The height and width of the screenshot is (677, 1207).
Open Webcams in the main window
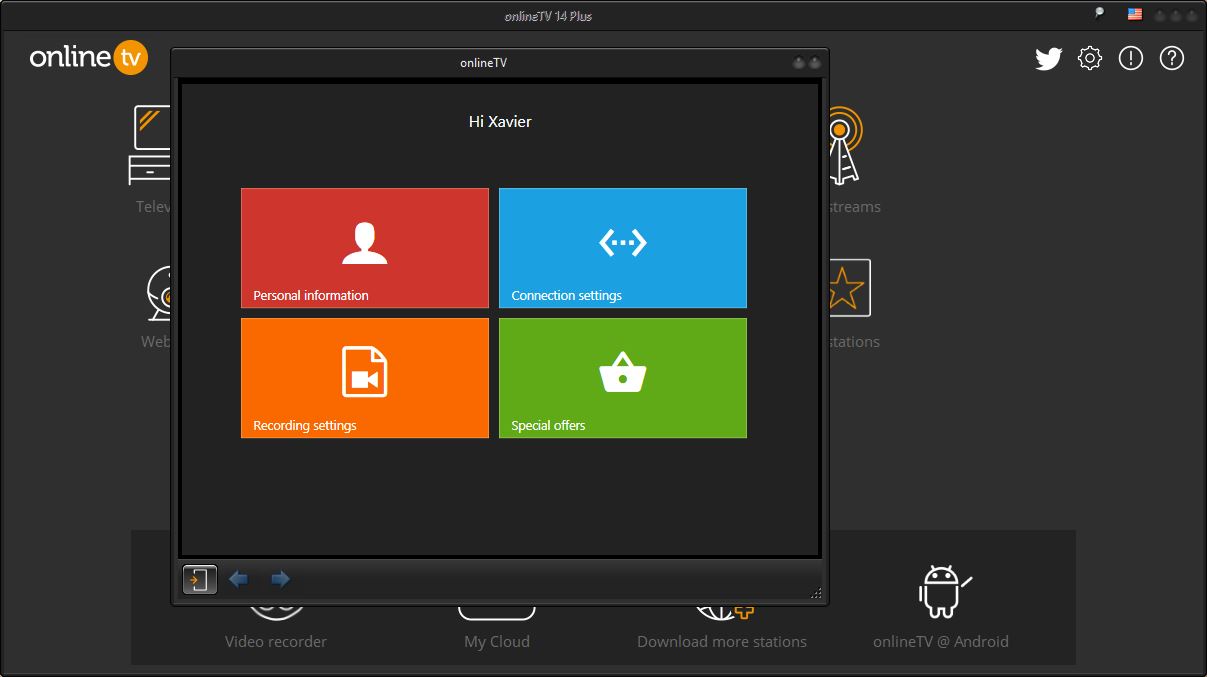pyautogui.click(x=157, y=305)
